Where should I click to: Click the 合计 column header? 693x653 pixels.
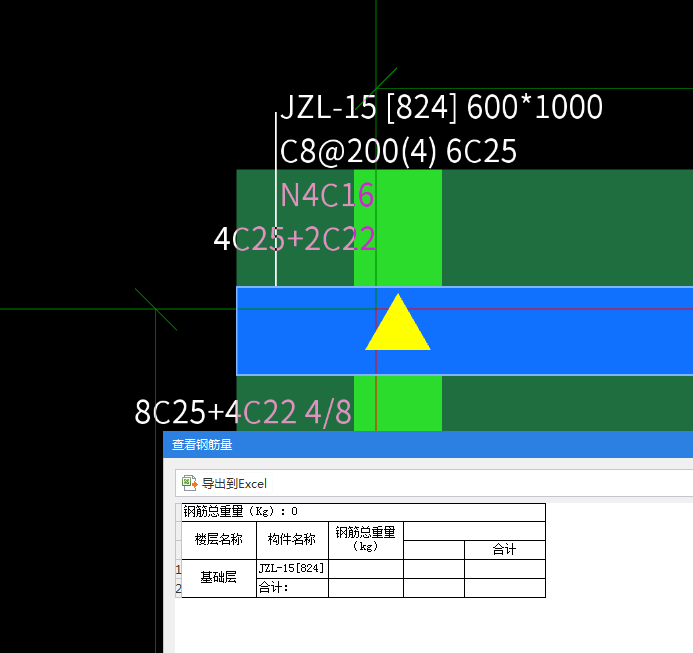click(x=505, y=550)
